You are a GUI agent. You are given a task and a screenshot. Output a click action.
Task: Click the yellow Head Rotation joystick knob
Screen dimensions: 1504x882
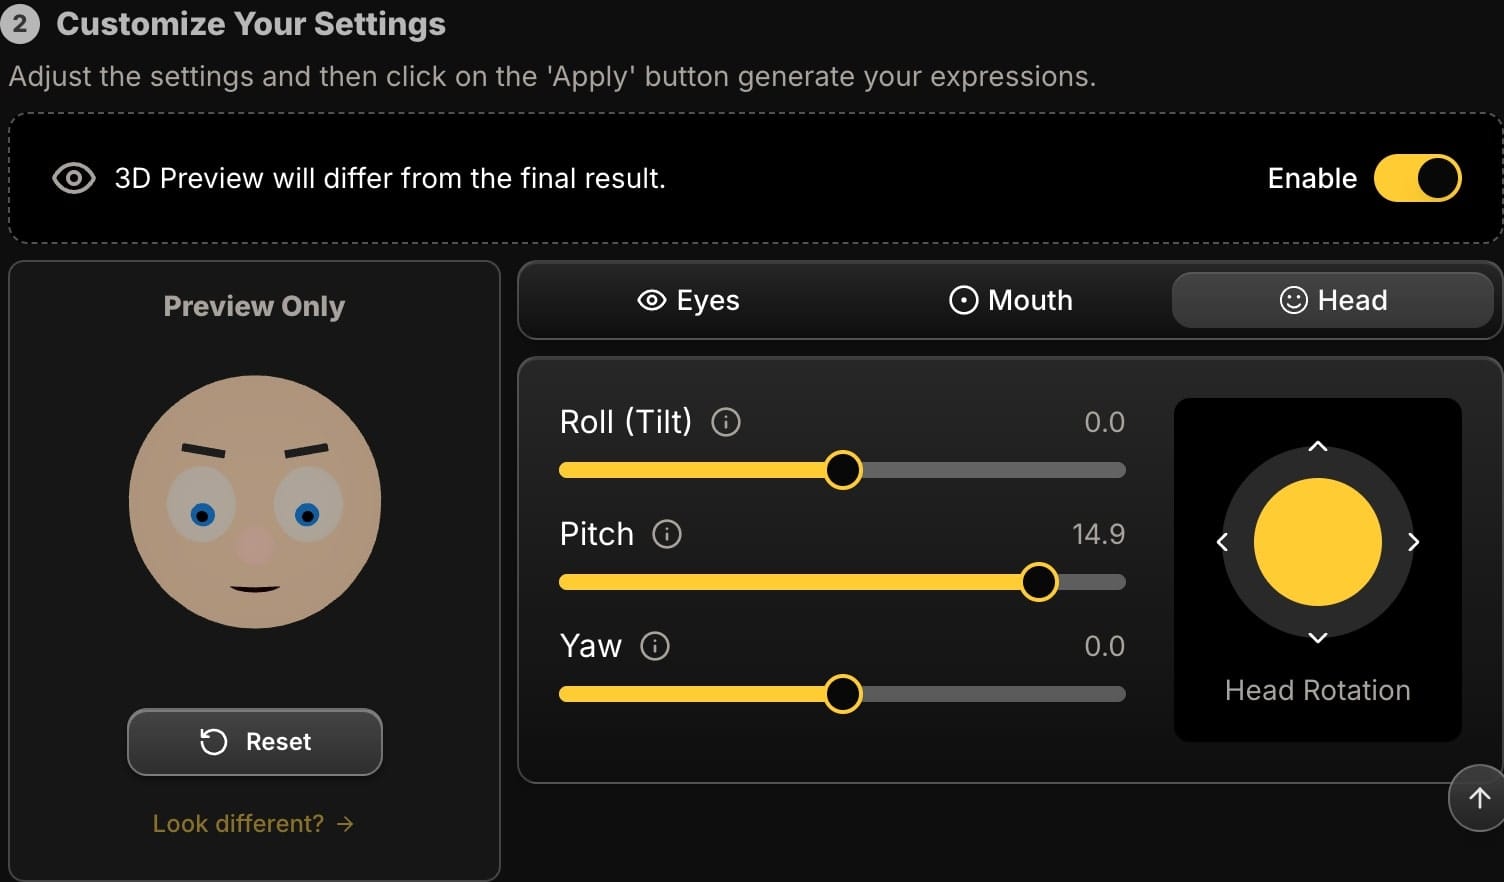click(1318, 542)
